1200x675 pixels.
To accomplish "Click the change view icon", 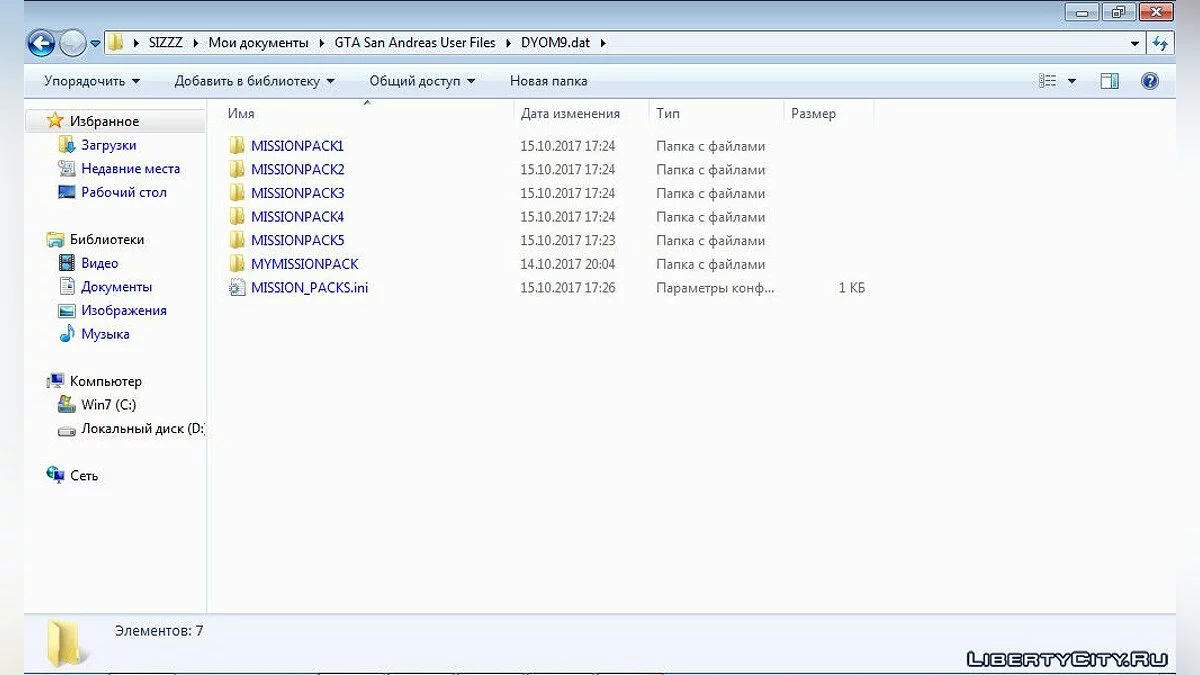I will click(x=1047, y=81).
